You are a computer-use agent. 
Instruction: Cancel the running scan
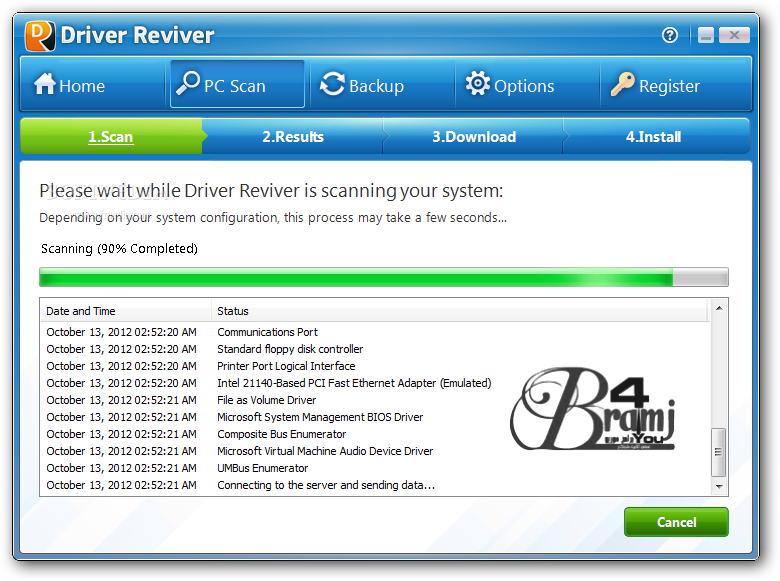(x=676, y=522)
